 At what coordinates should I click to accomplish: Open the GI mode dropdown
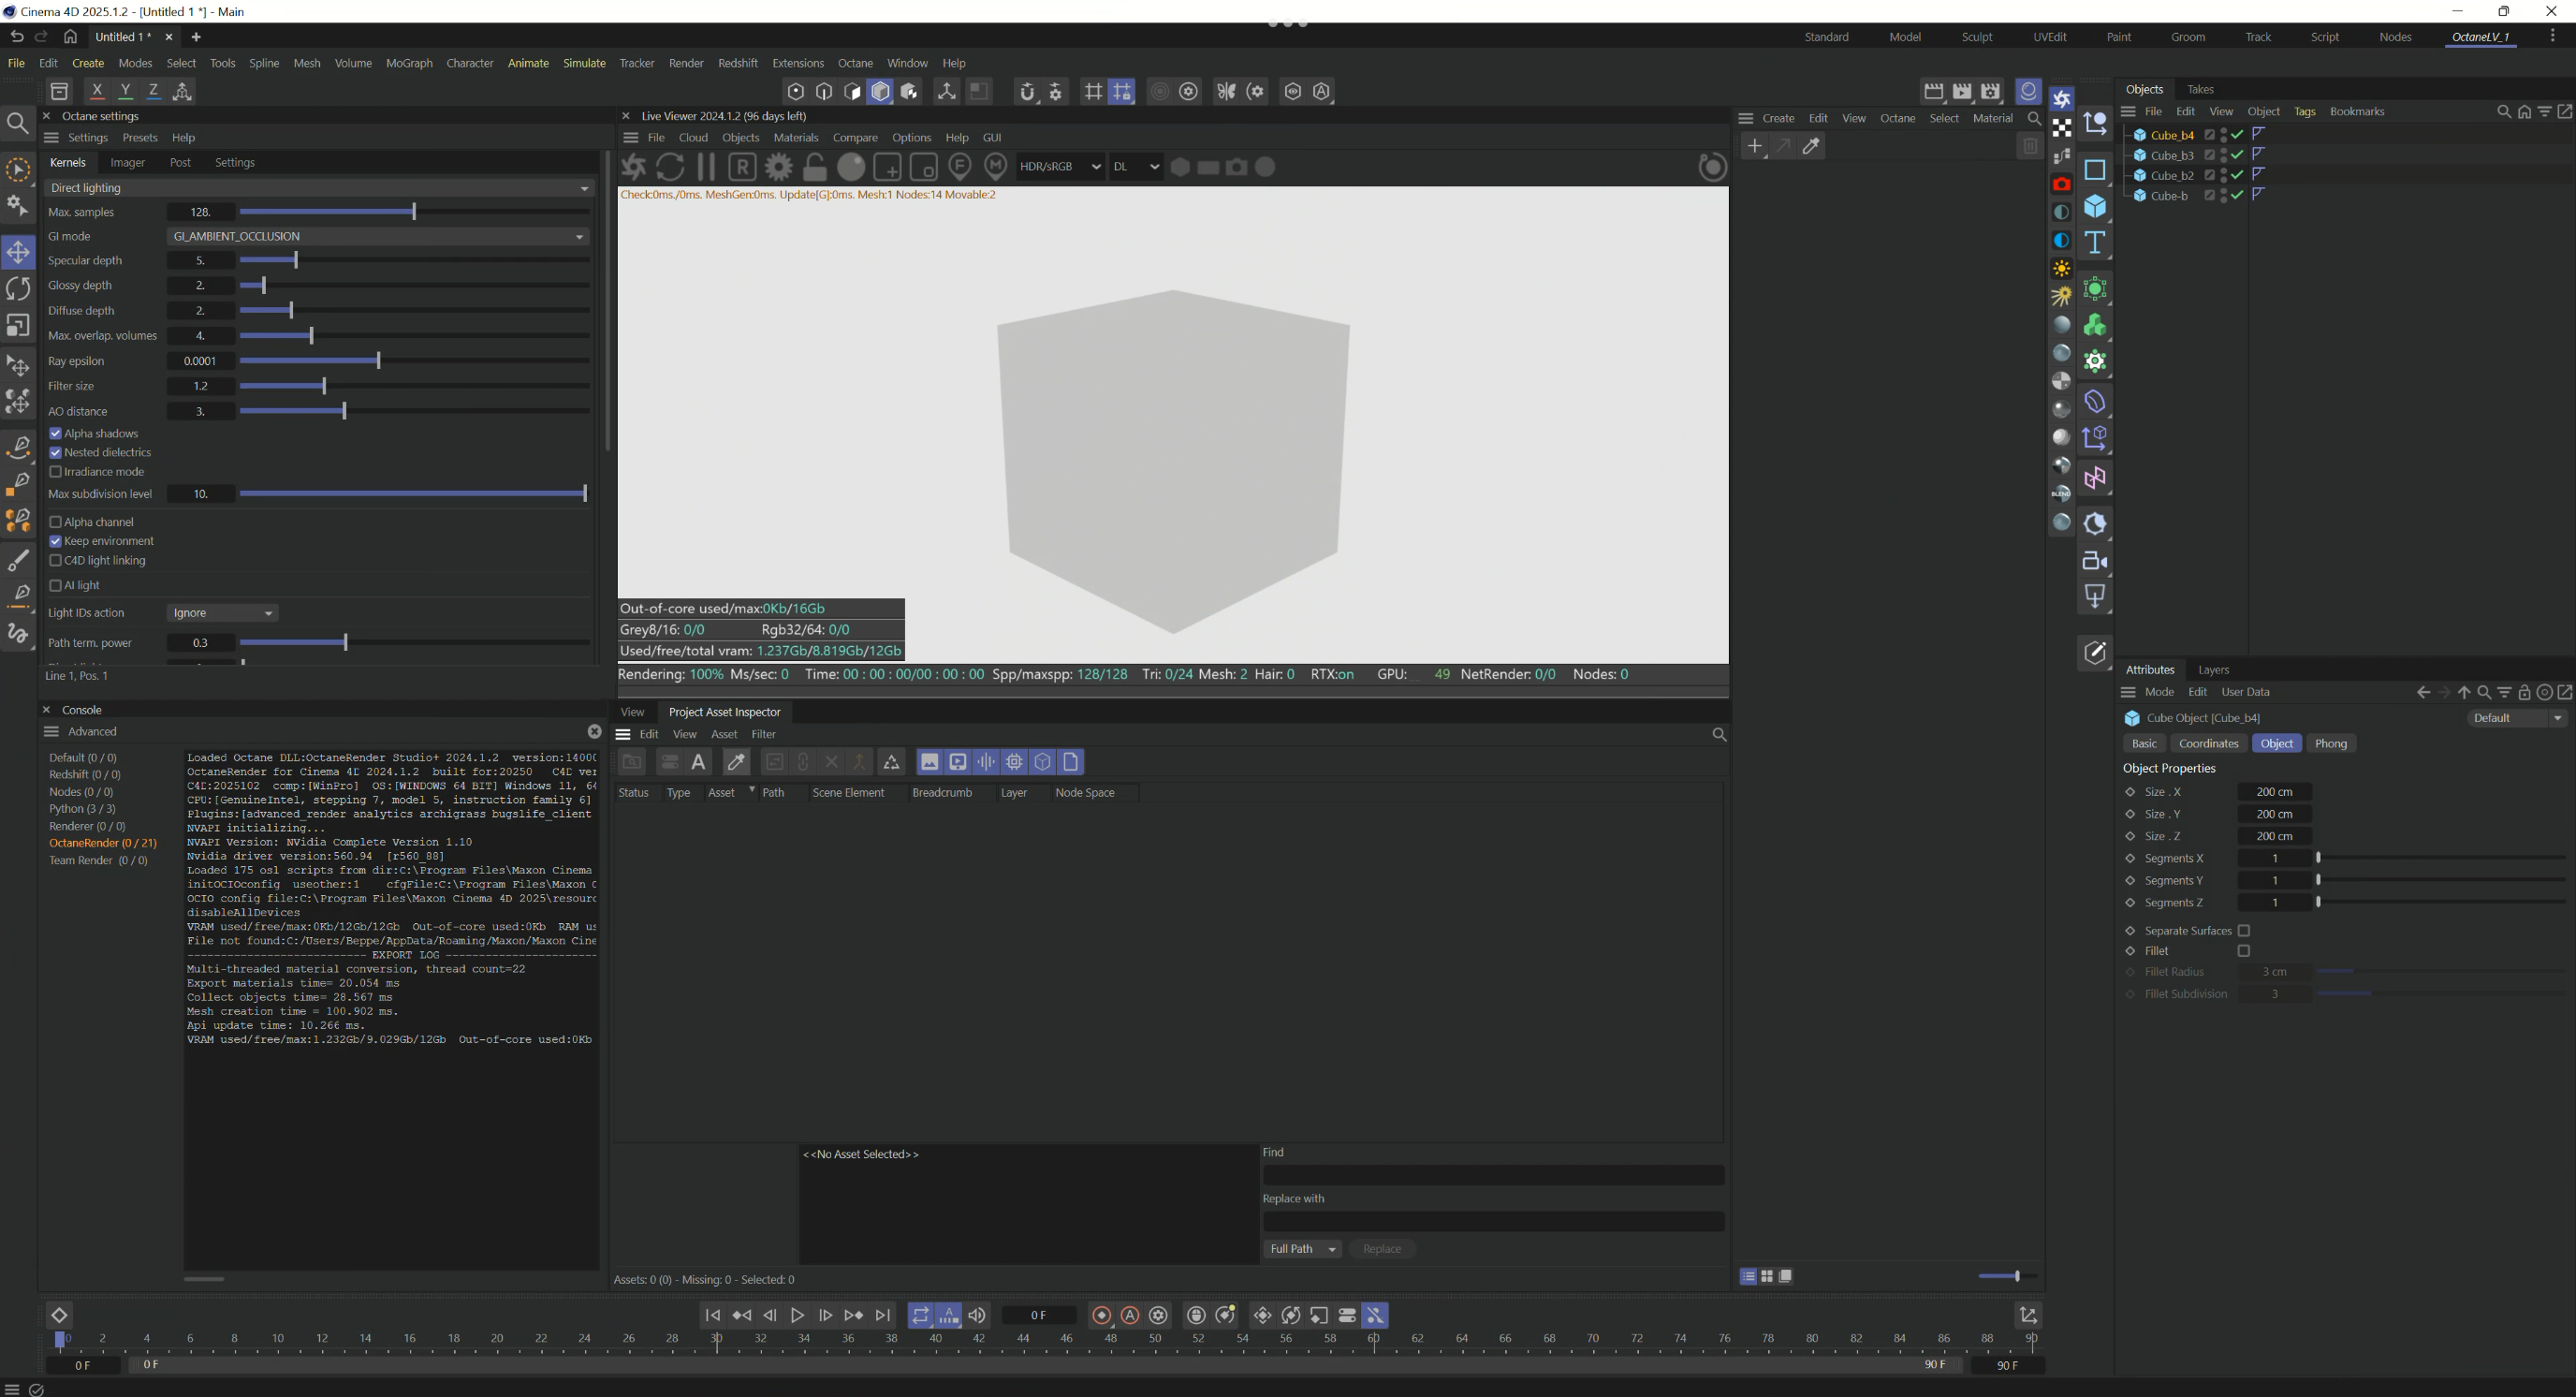pos(378,237)
